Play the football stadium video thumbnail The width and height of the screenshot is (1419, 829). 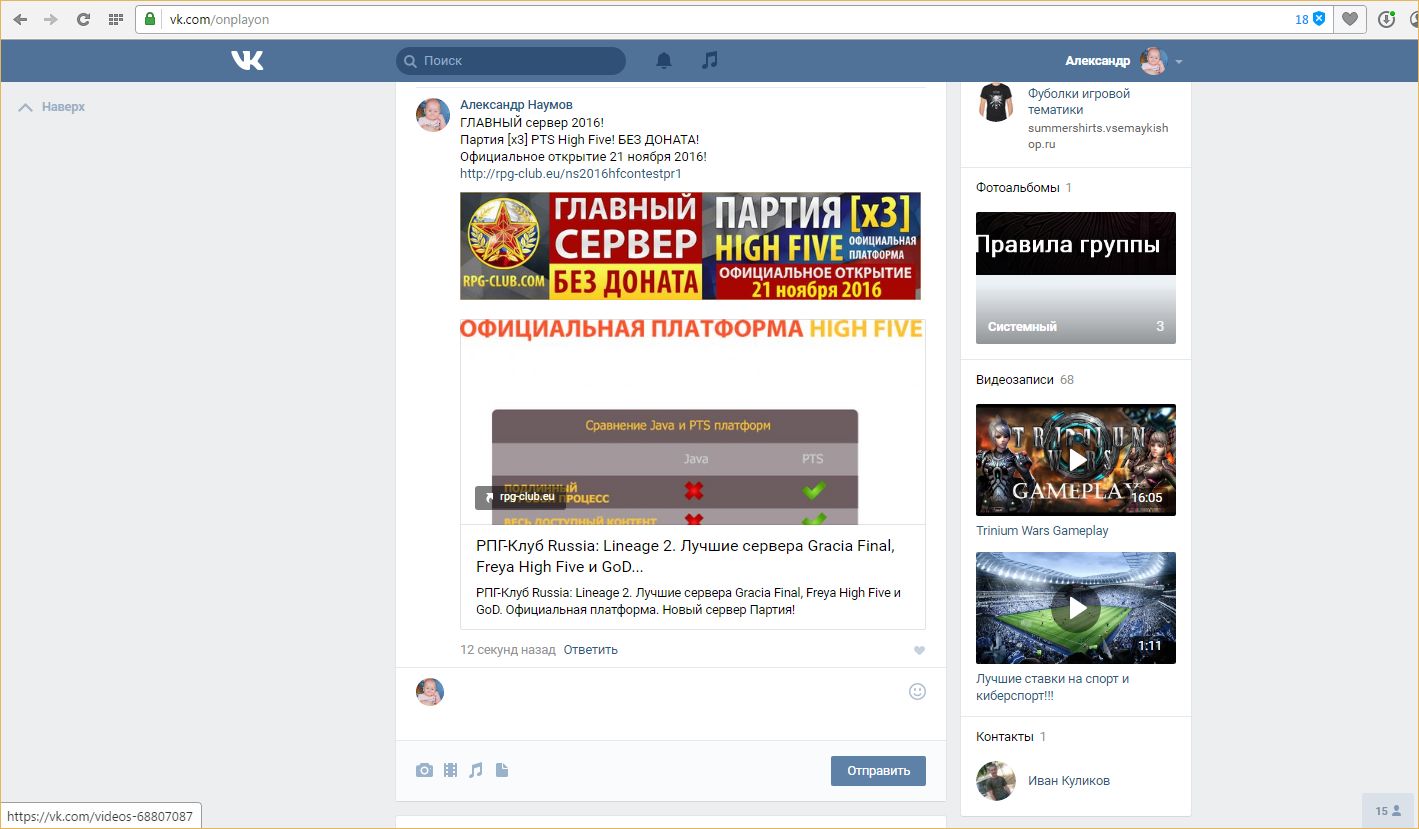1076,608
